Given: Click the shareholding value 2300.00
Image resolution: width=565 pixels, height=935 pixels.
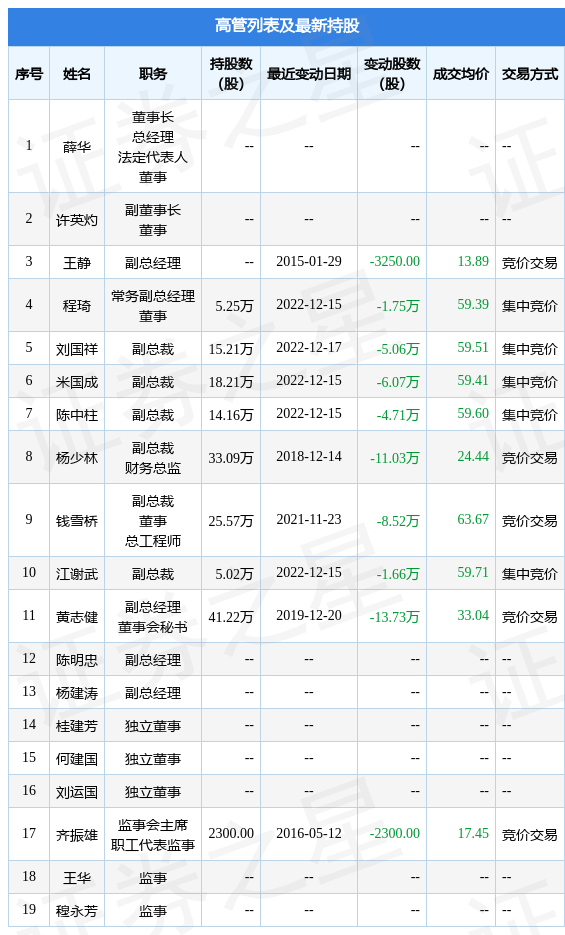Looking at the screenshot, I should 231,833.
